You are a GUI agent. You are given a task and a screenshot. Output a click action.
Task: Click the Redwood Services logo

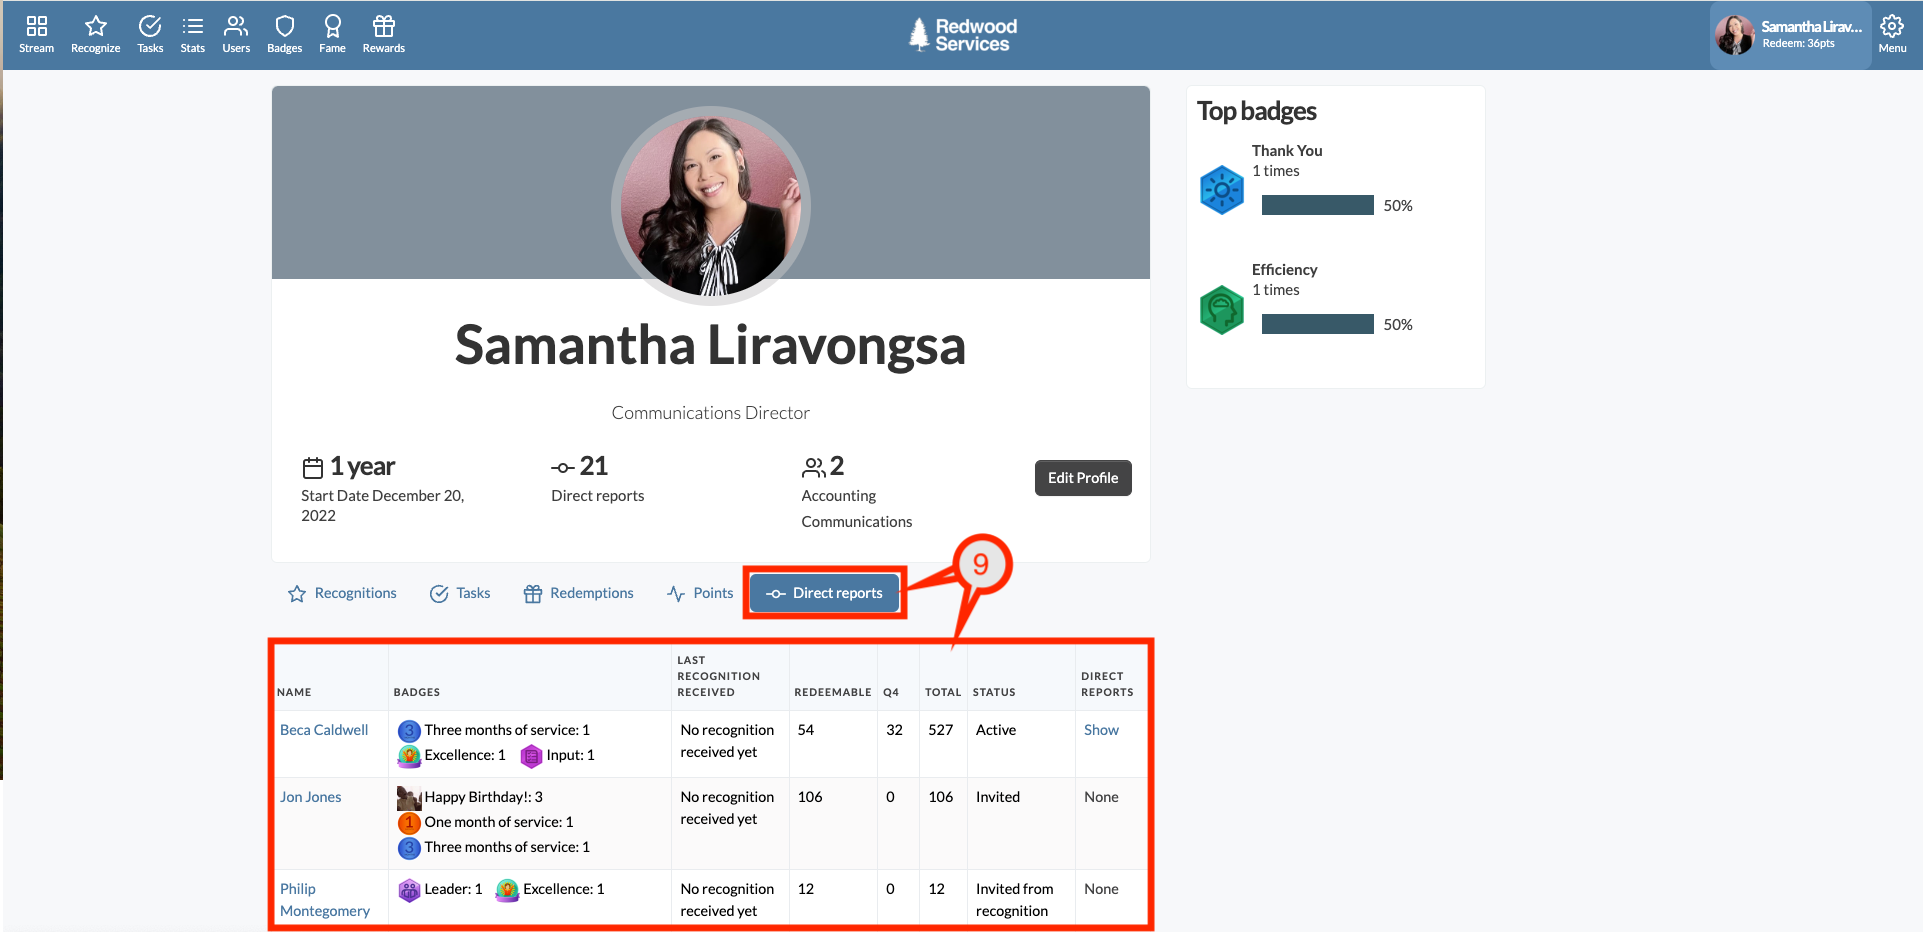pos(963,35)
